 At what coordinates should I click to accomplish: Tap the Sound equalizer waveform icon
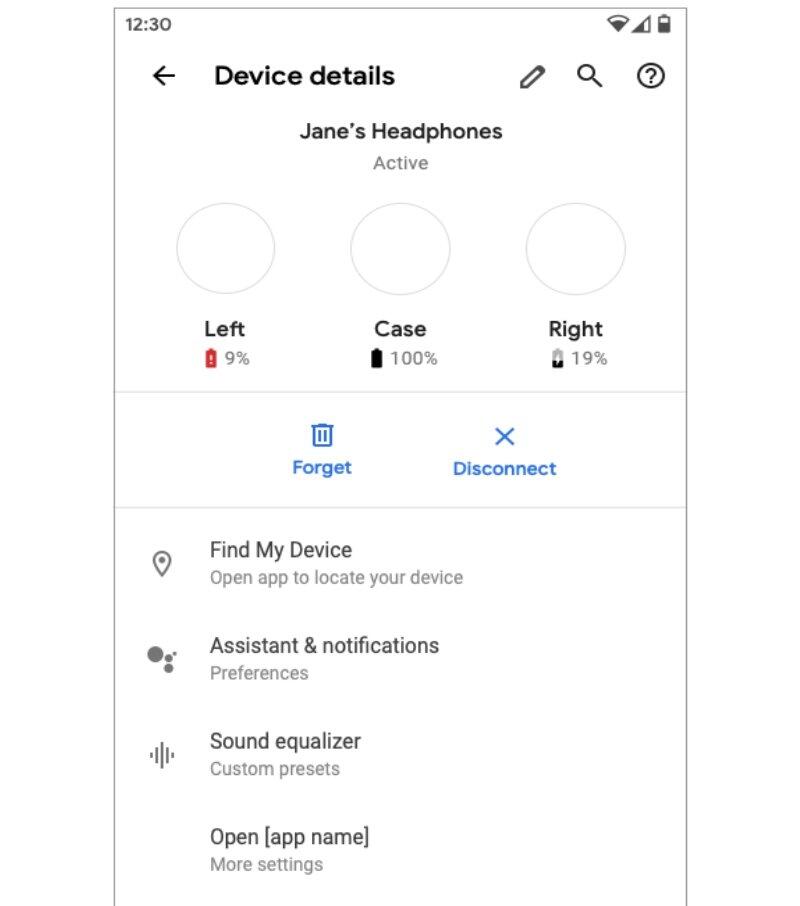pyautogui.click(x=162, y=755)
